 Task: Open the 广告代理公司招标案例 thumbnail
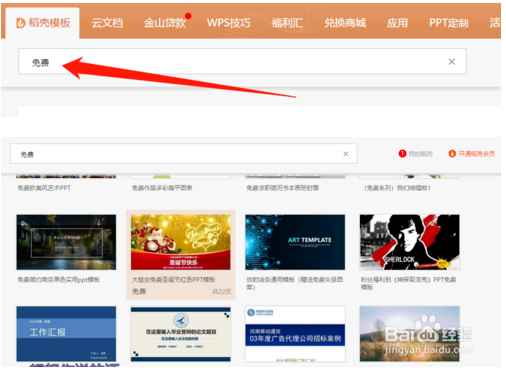click(x=295, y=334)
